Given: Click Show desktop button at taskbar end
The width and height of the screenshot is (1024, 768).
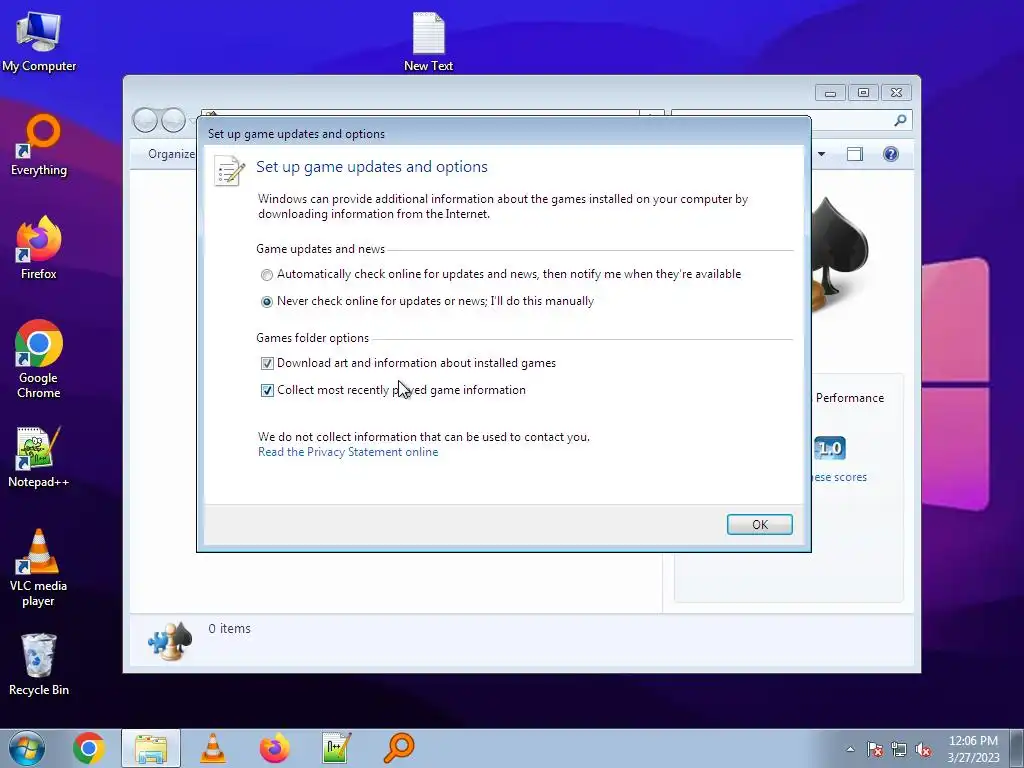Looking at the screenshot, I should click(x=1018, y=748).
